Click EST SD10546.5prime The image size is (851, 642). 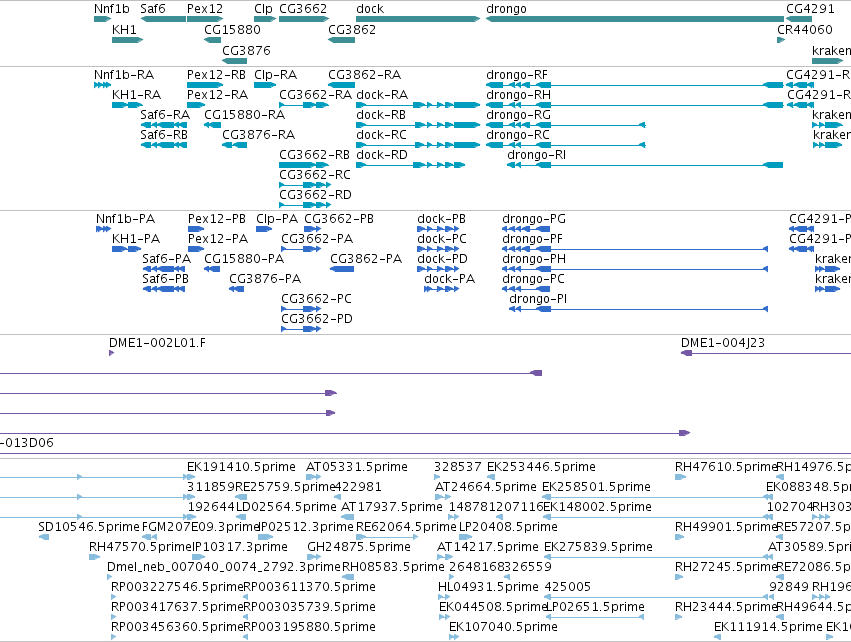[89, 526]
